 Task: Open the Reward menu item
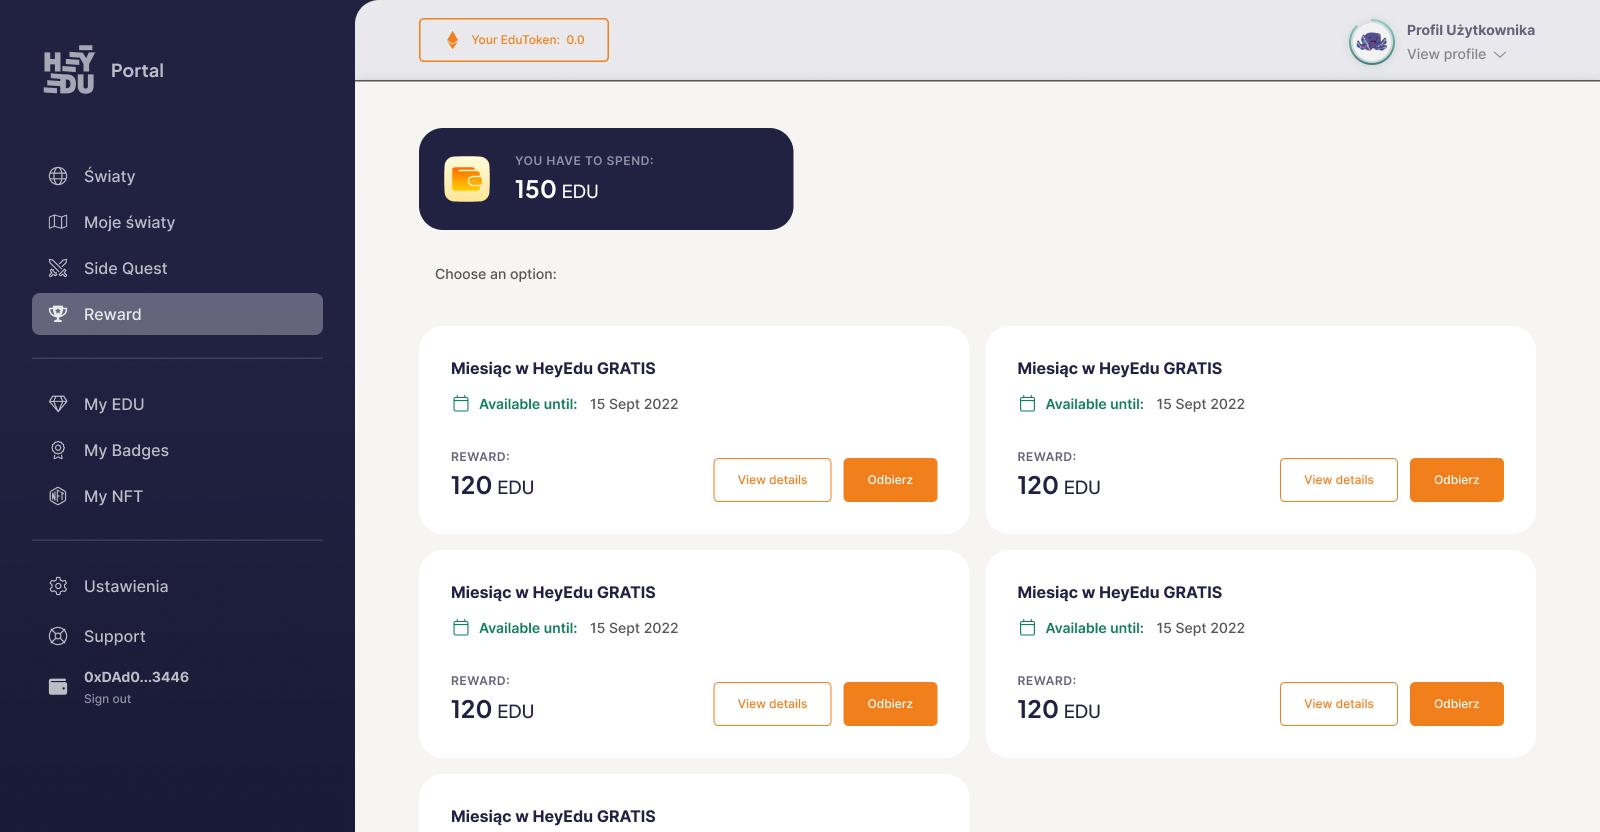point(177,314)
